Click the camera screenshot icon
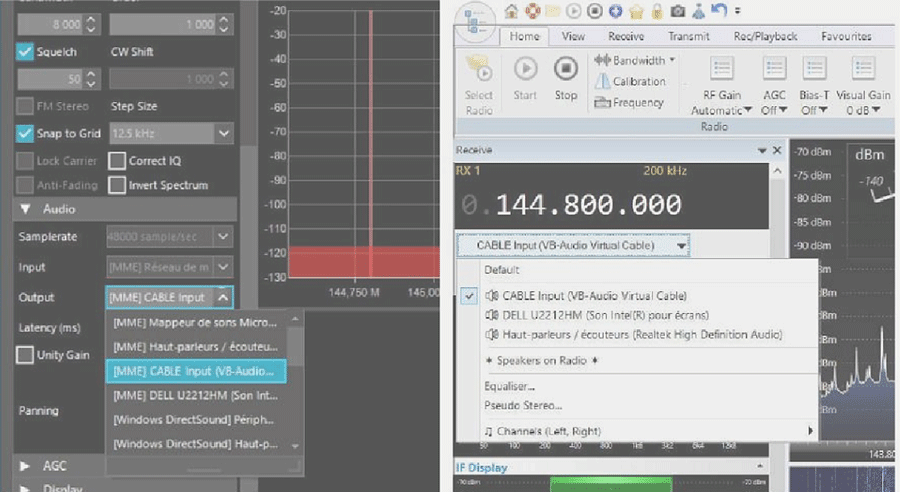 [677, 11]
